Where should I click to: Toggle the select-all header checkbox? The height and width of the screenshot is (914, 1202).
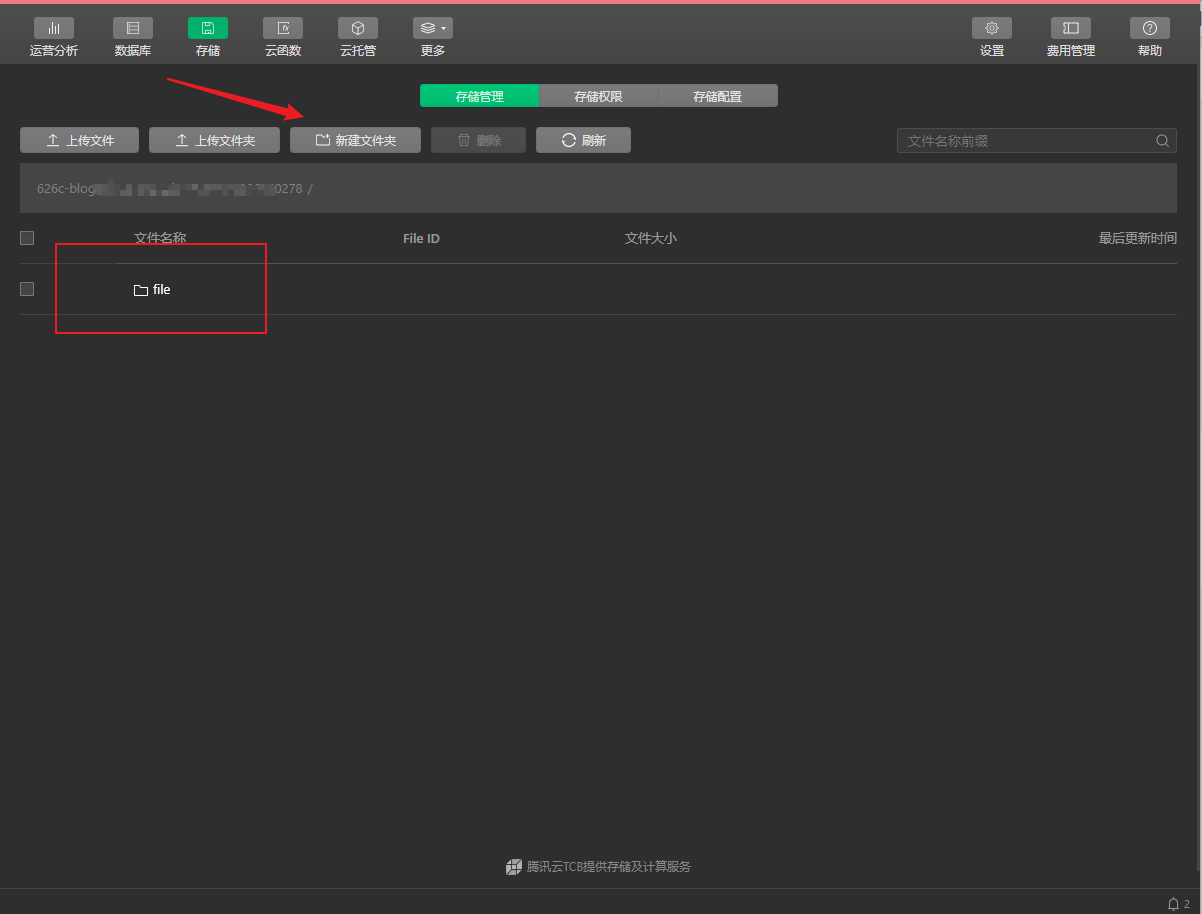(x=27, y=238)
